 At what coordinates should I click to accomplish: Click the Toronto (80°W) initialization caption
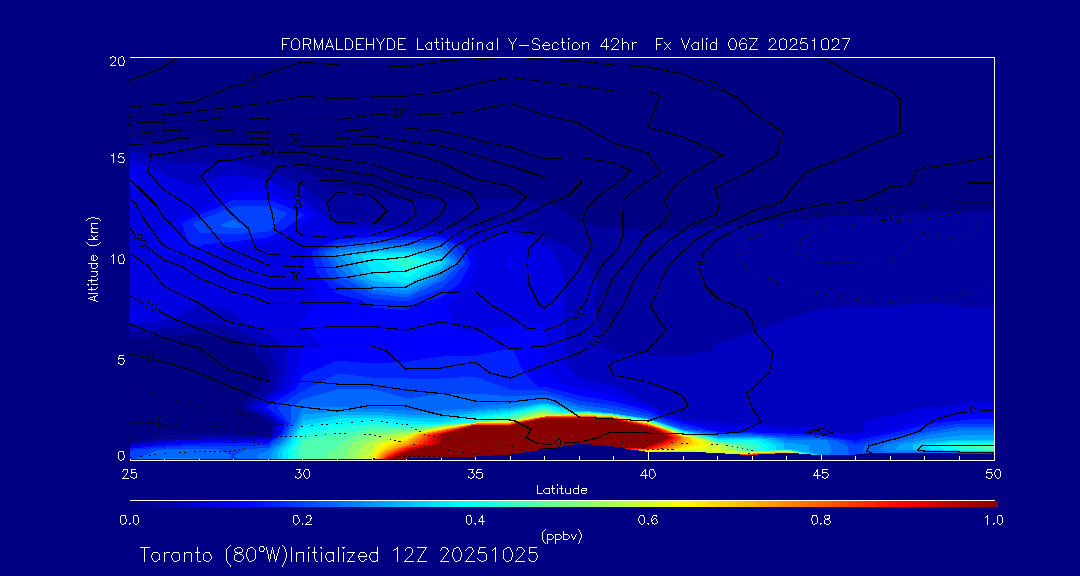(x=339, y=555)
